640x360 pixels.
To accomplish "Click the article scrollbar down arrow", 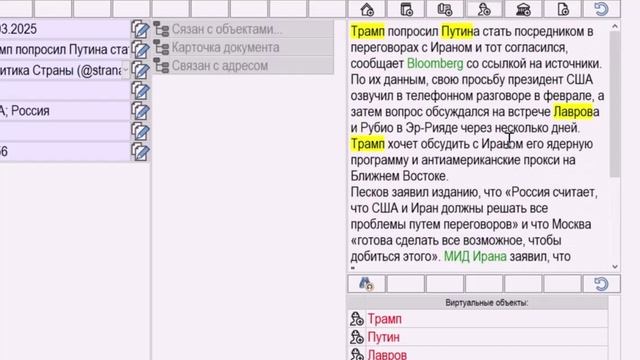I will 615,267.
